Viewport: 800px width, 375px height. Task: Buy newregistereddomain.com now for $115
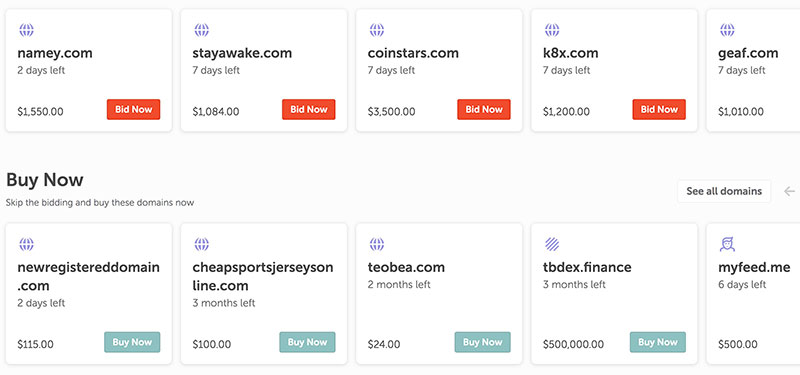[132, 342]
